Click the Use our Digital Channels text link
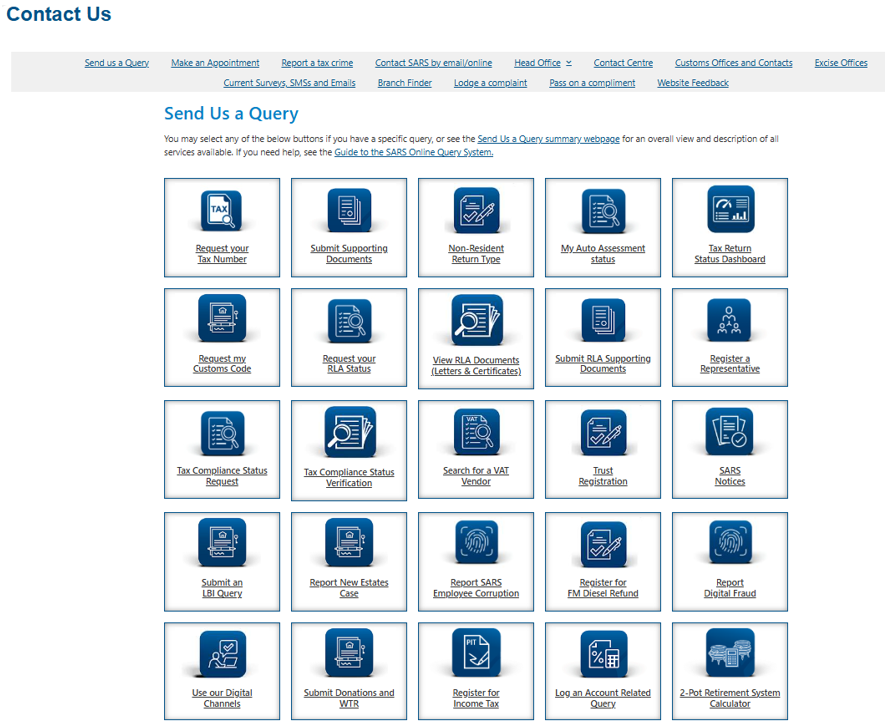Image resolution: width=892 pixels, height=722 pixels. click(x=222, y=699)
